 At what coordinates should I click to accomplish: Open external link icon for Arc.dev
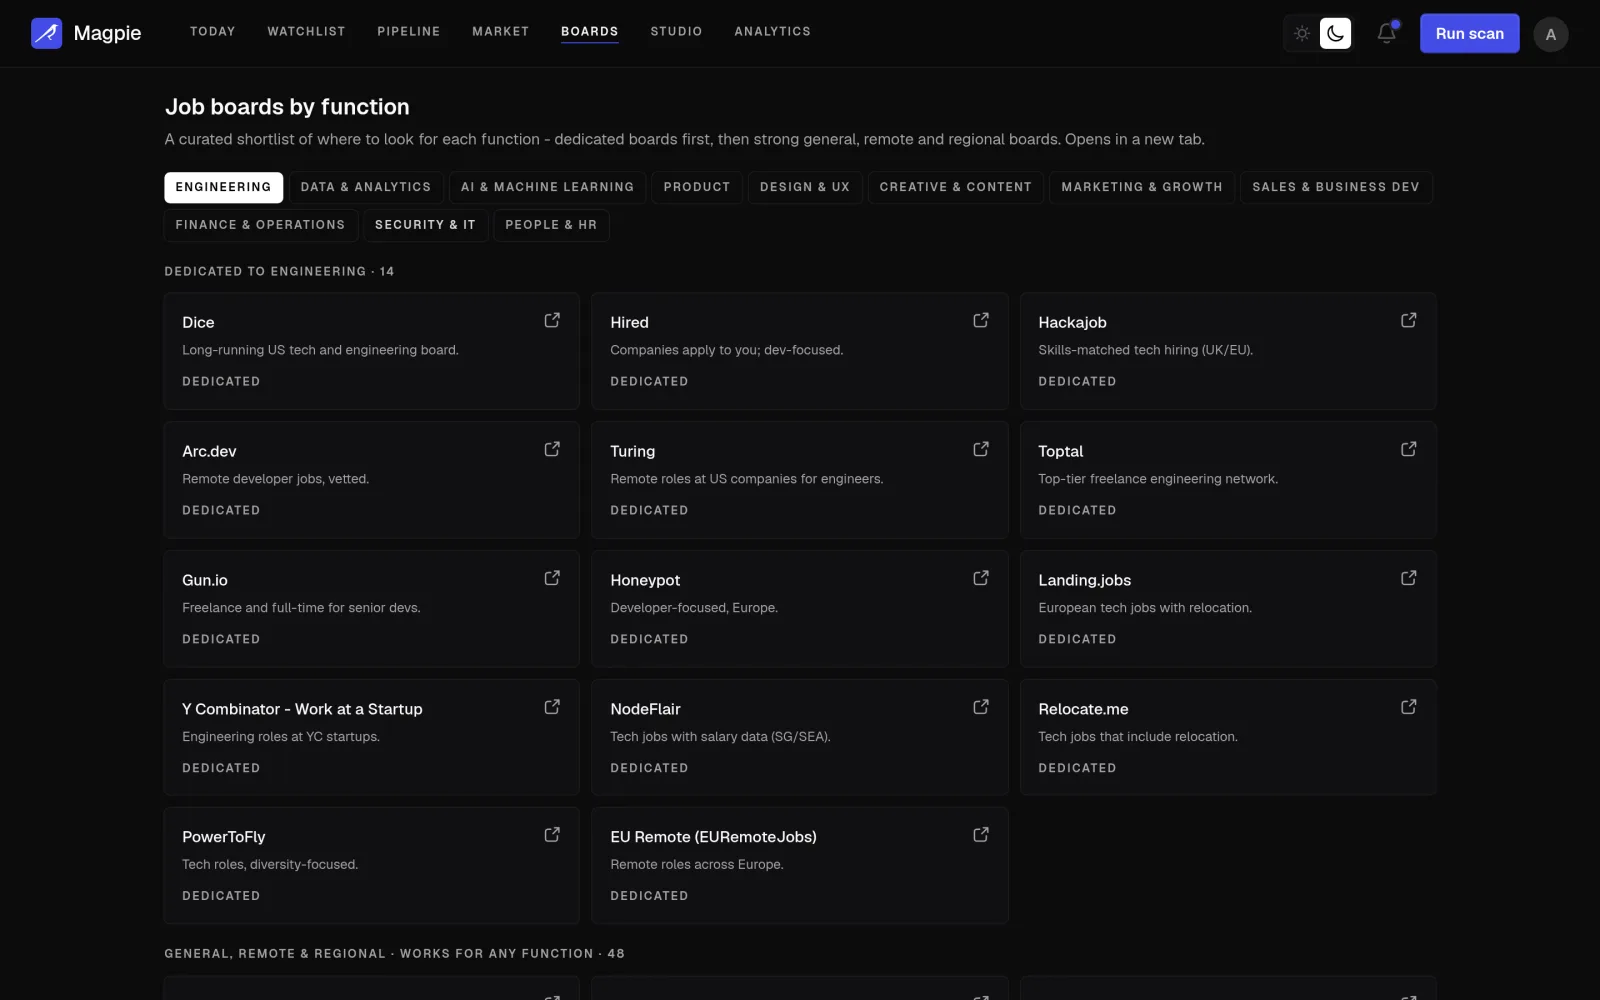(552, 449)
